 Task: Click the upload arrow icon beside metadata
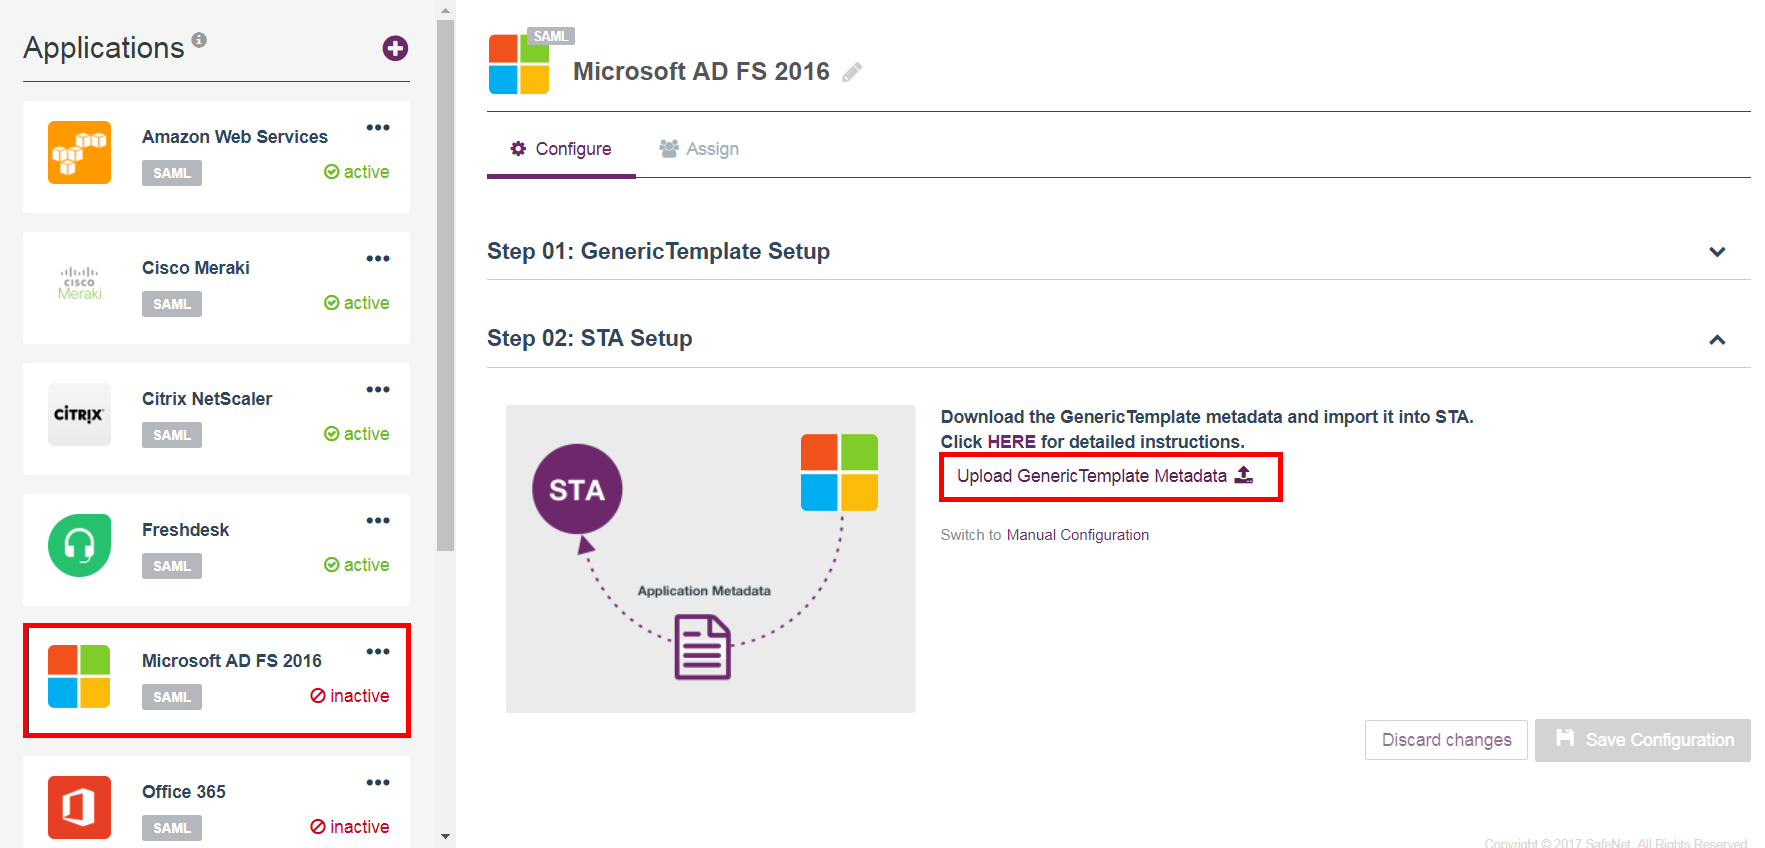(x=1244, y=475)
